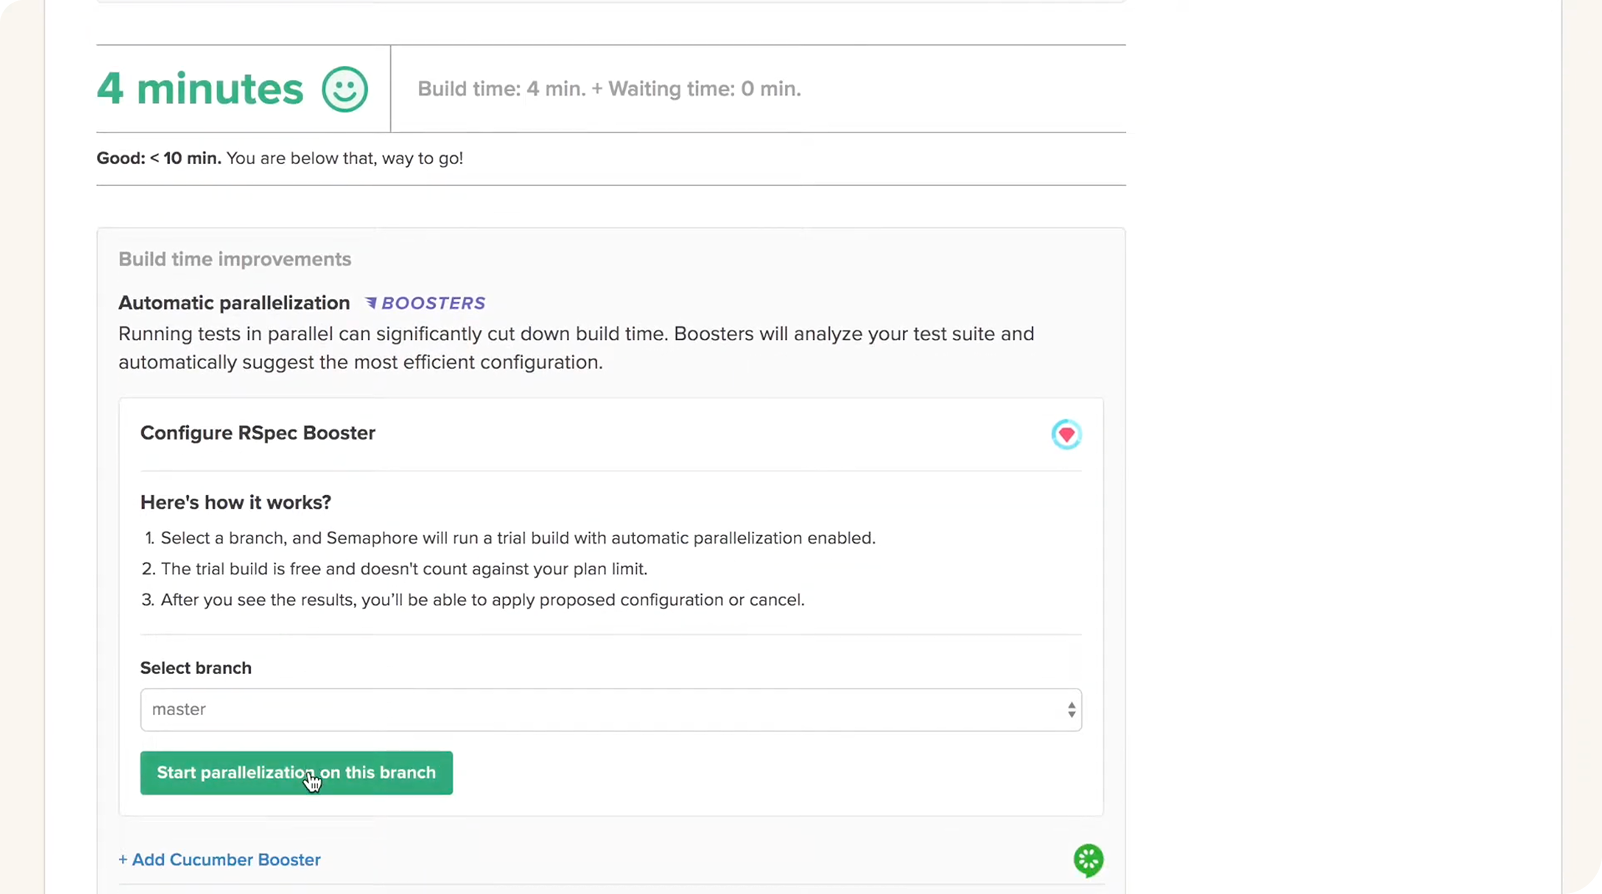Click the '4 minutes' build time value
This screenshot has width=1602, height=894.
pos(200,89)
